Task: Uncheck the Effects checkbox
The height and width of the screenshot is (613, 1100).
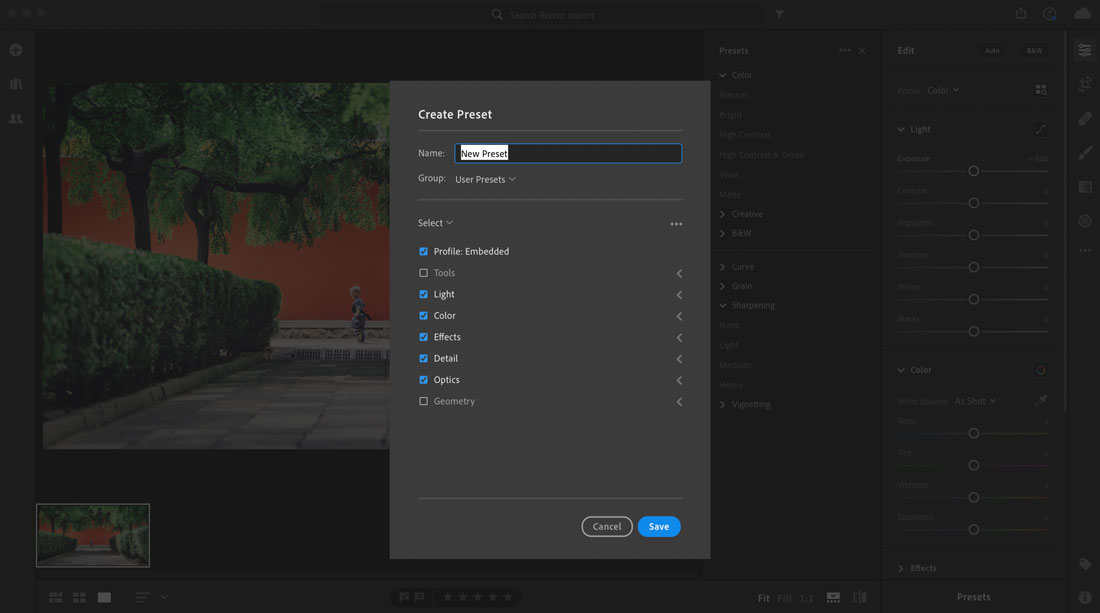Action: point(423,337)
